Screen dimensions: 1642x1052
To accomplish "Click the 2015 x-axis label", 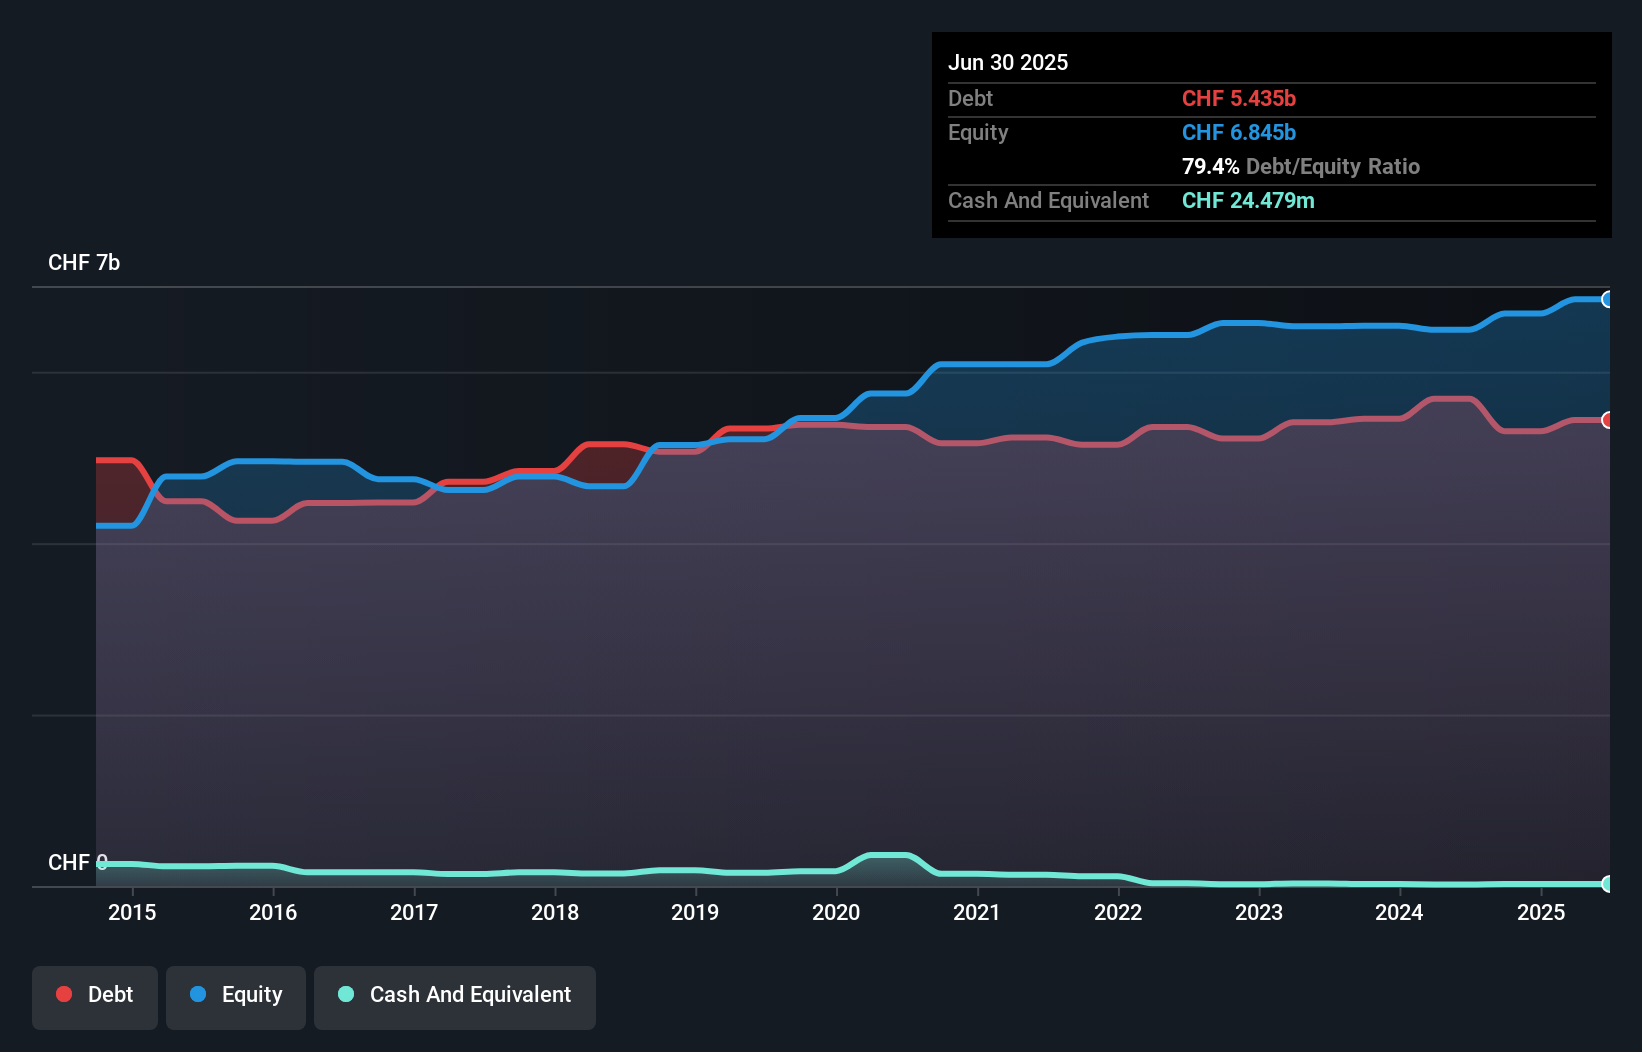I will coord(132,913).
